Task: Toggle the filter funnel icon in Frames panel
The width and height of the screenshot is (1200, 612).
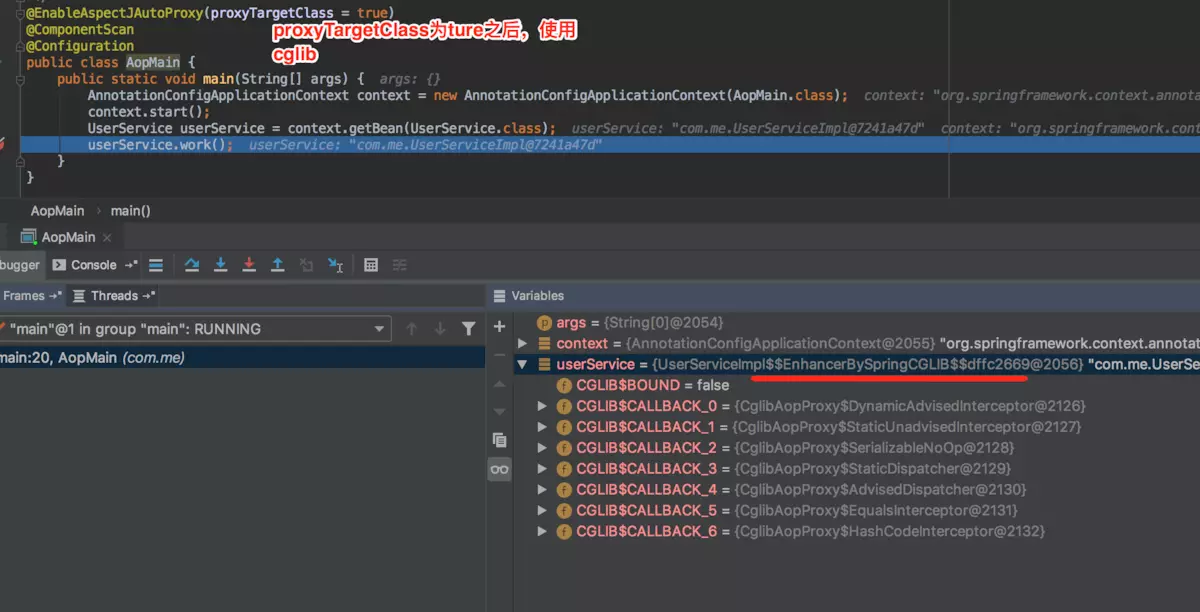Action: click(x=468, y=328)
